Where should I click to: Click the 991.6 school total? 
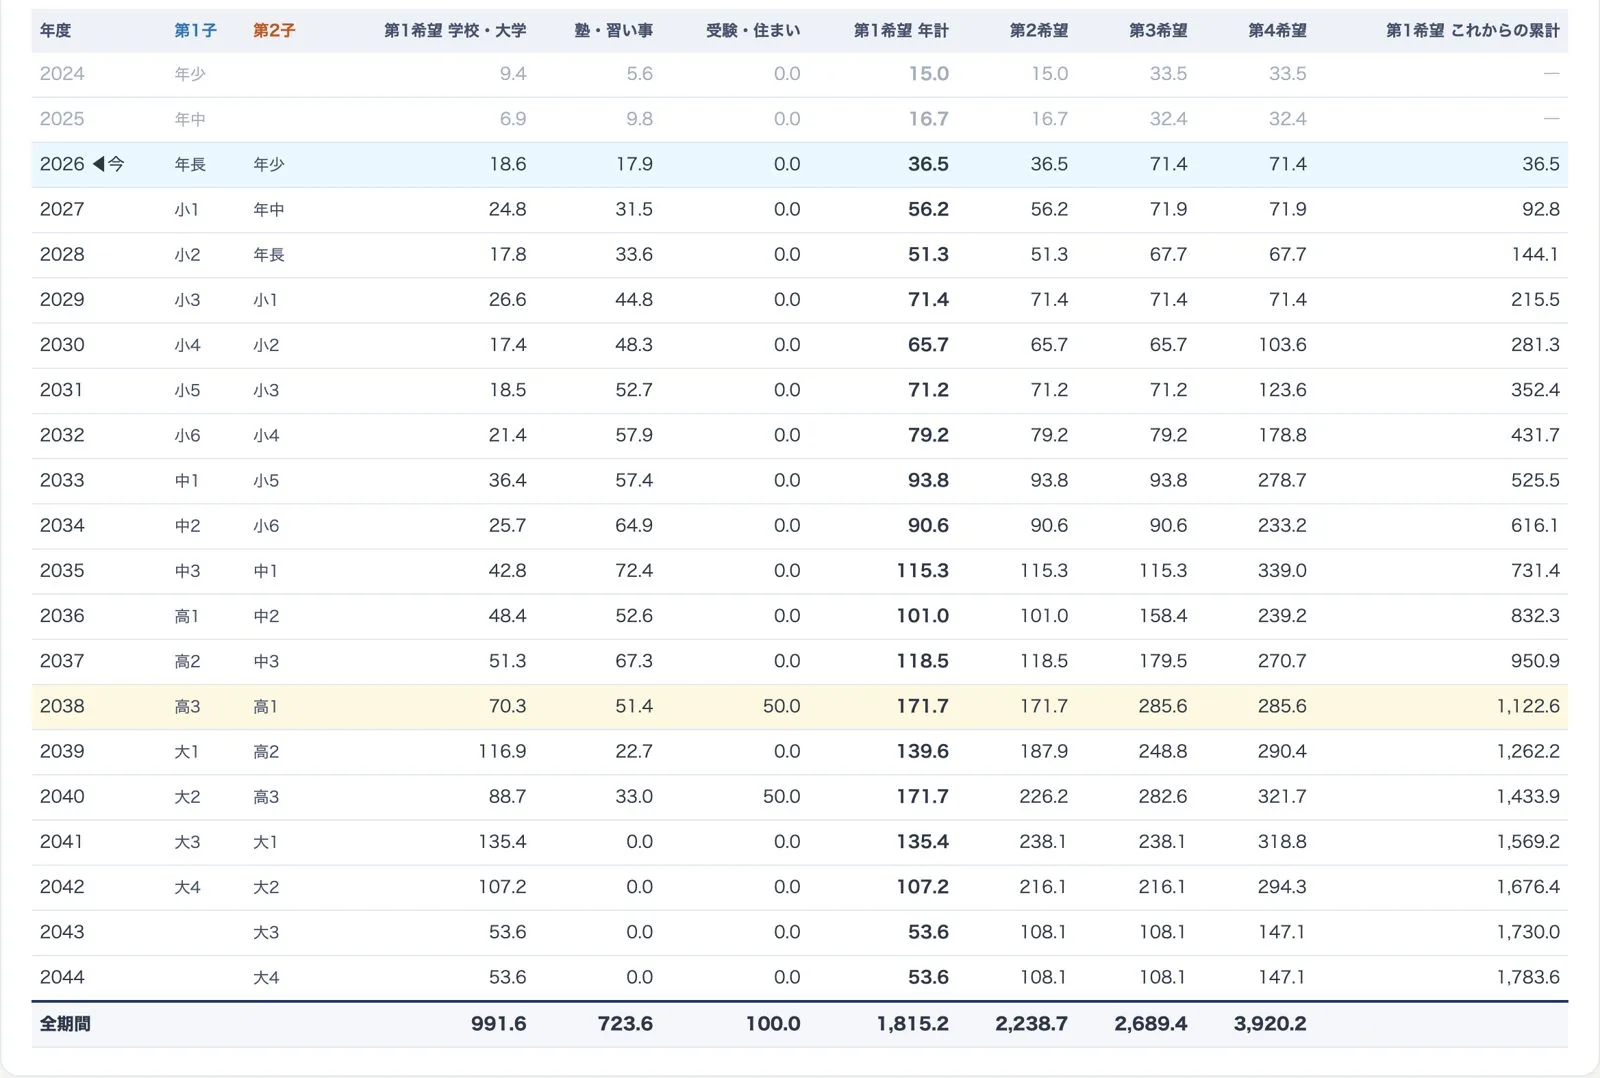(499, 1024)
